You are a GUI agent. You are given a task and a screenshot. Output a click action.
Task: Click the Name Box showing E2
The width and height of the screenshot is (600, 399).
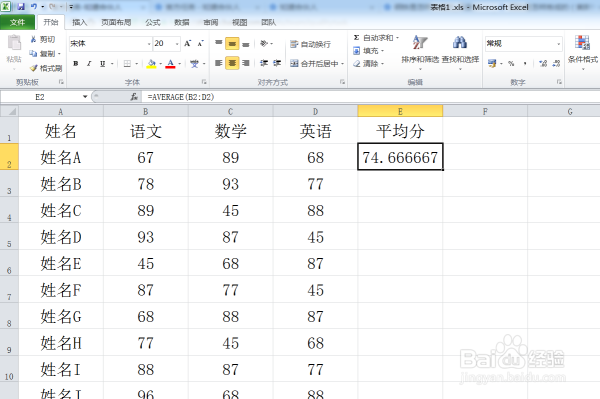click(x=40, y=97)
